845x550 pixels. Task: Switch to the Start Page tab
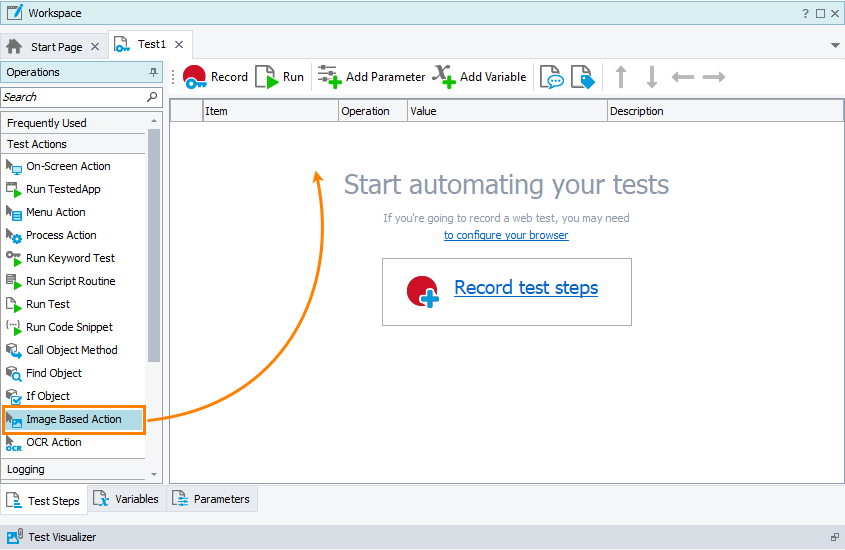55,47
